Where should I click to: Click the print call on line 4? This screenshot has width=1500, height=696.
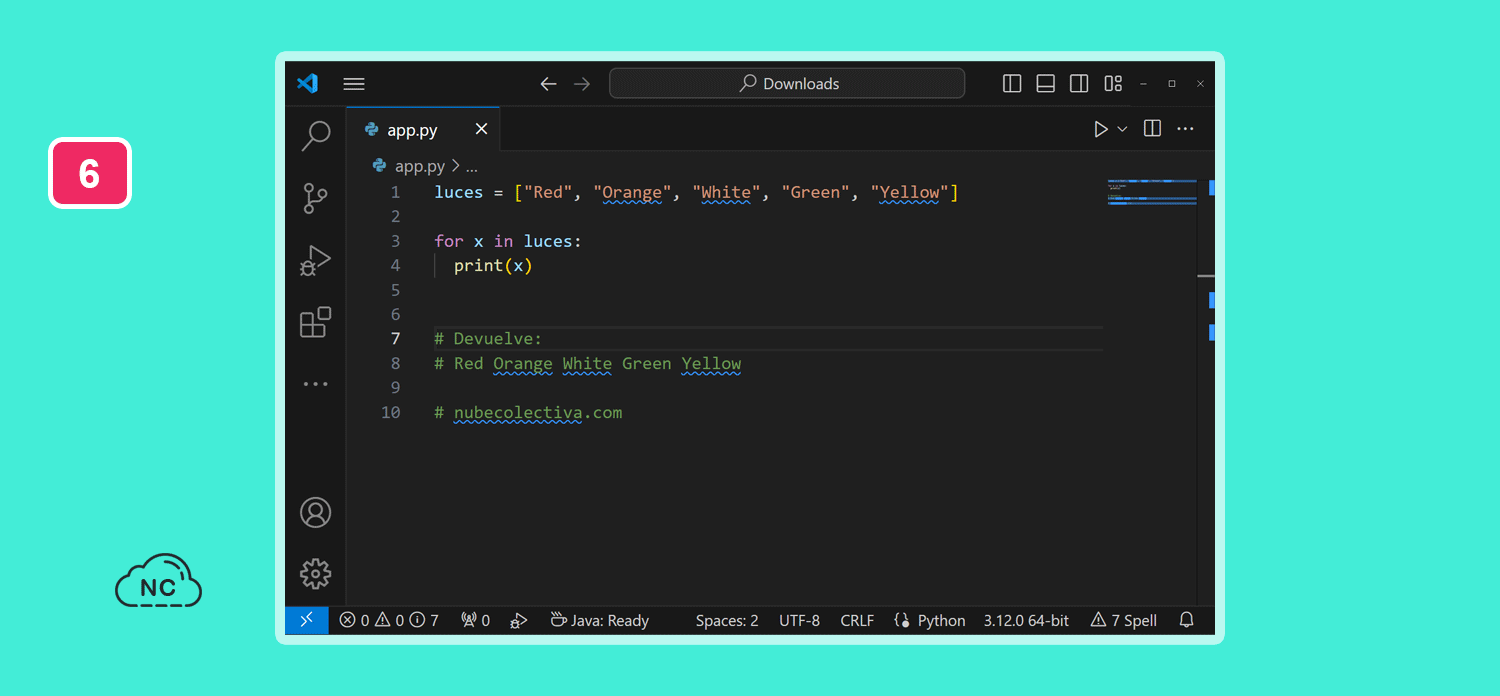(493, 265)
